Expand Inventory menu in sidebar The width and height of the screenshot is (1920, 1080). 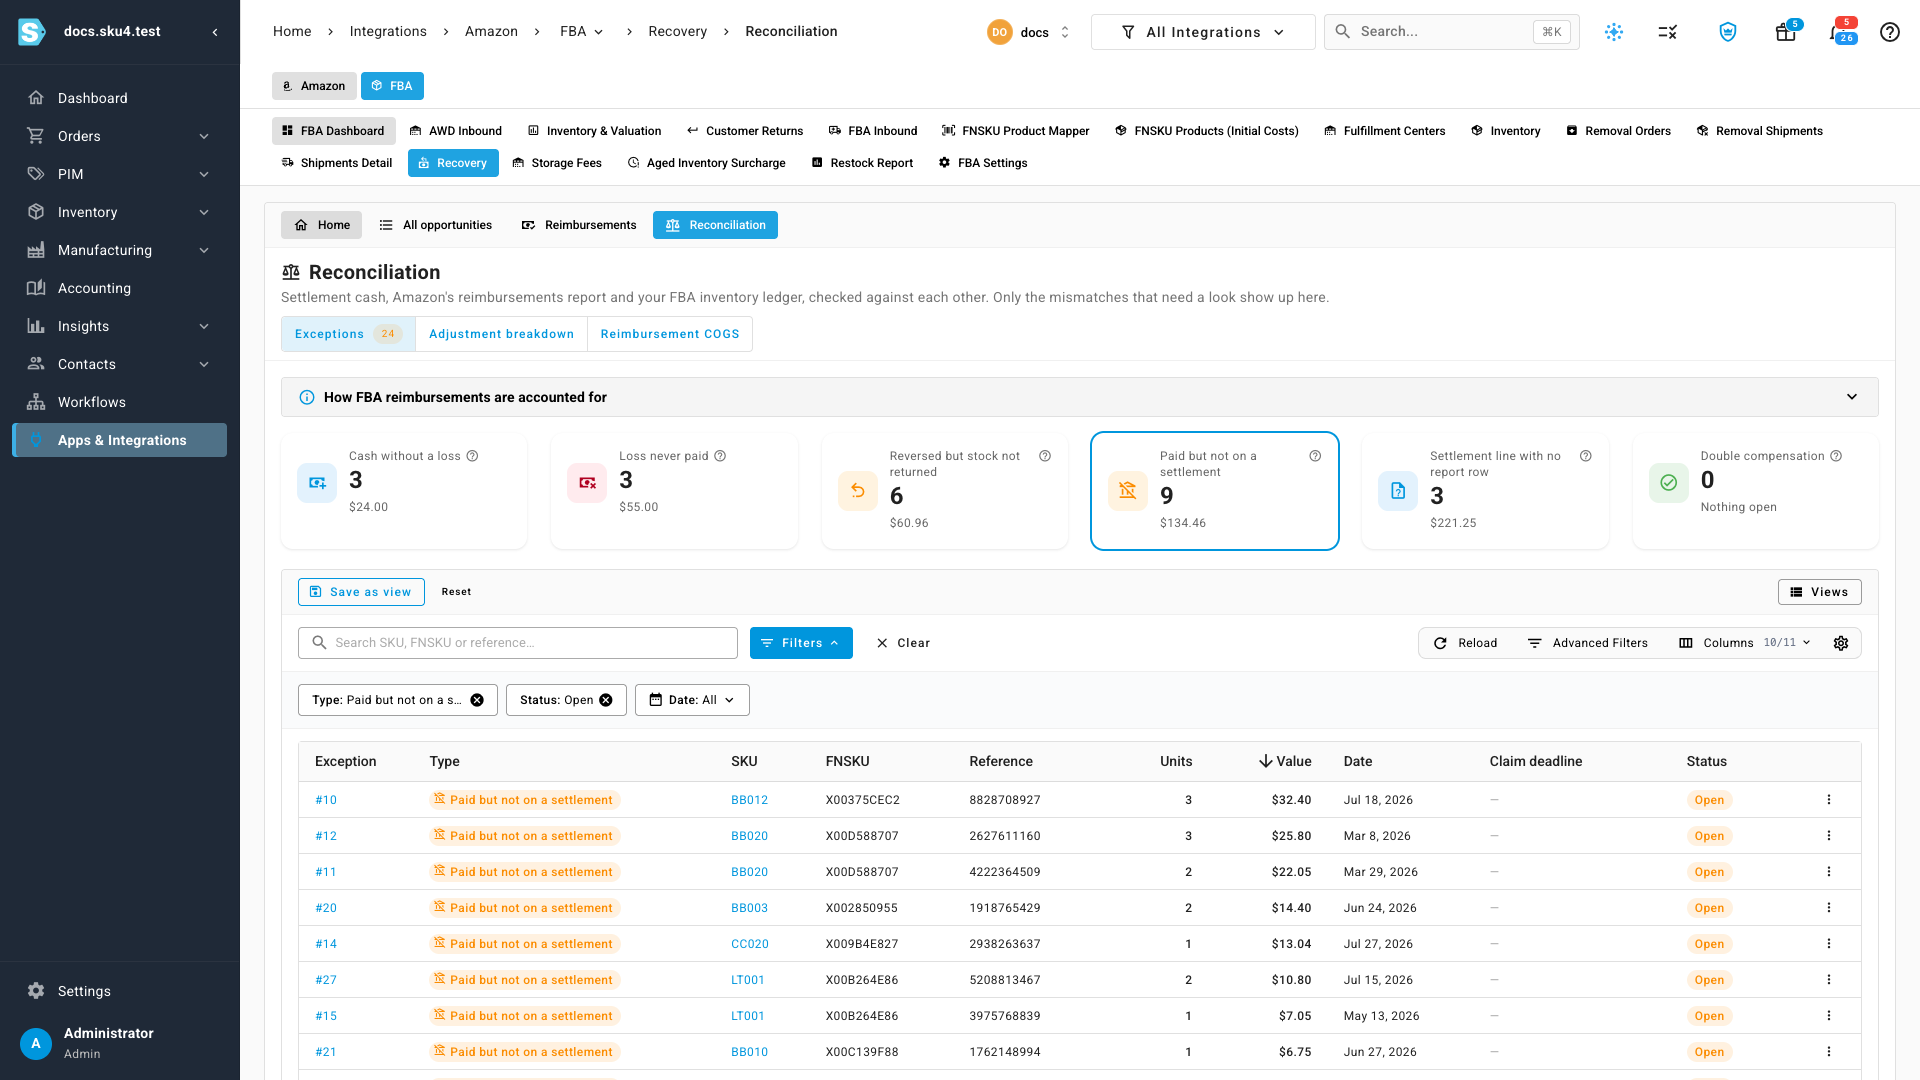(x=204, y=212)
